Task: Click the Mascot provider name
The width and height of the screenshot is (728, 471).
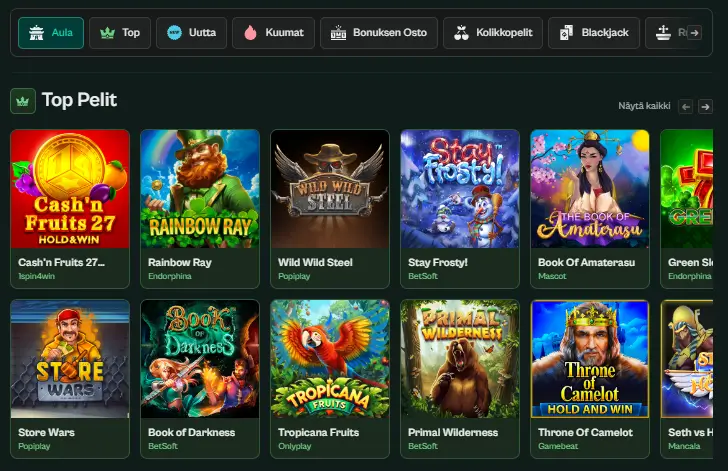Action: [x=552, y=276]
